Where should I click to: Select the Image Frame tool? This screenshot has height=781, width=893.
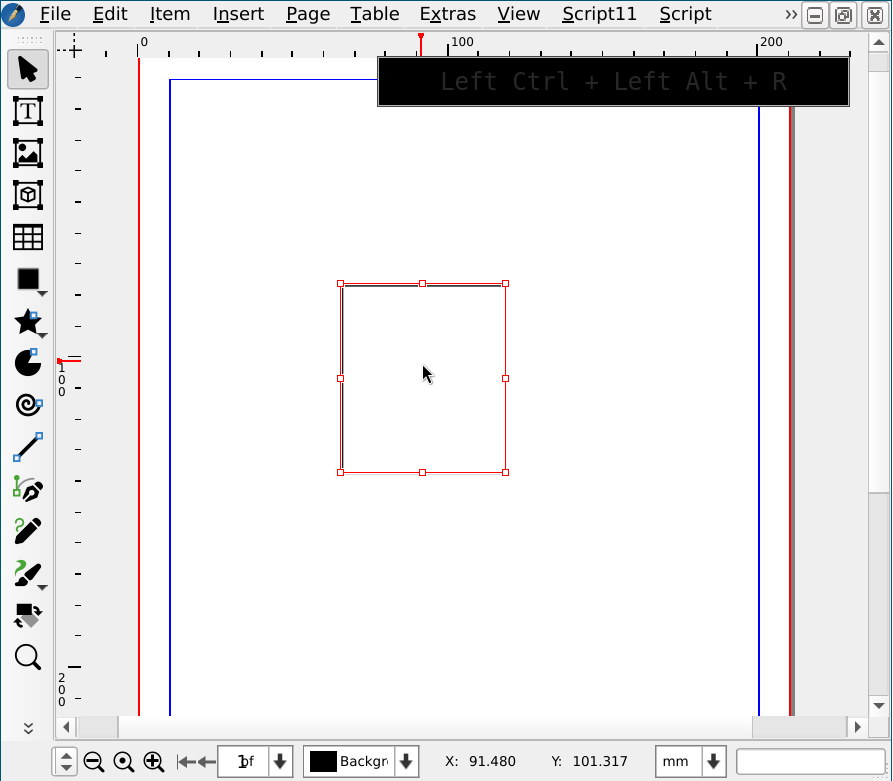27,153
